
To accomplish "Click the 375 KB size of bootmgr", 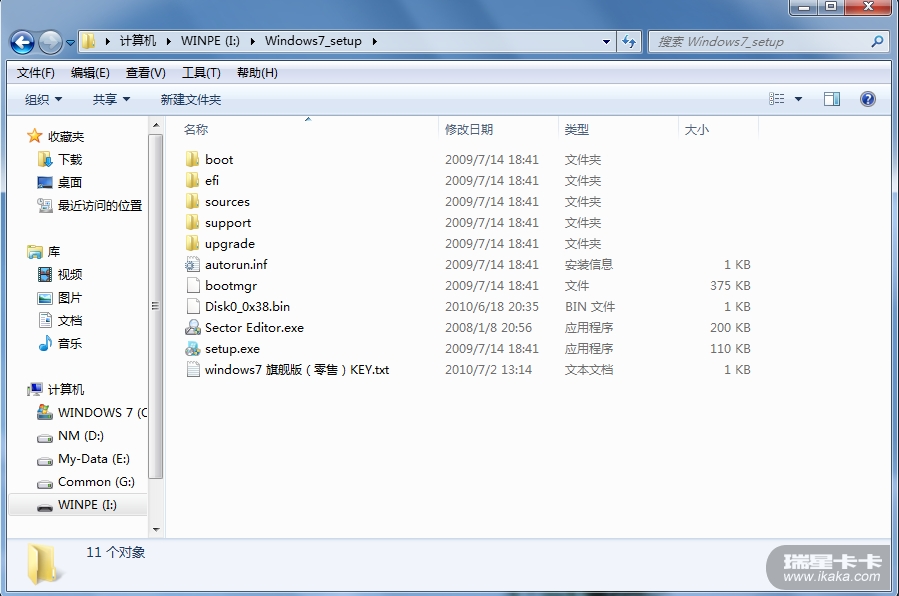I will 730,285.
